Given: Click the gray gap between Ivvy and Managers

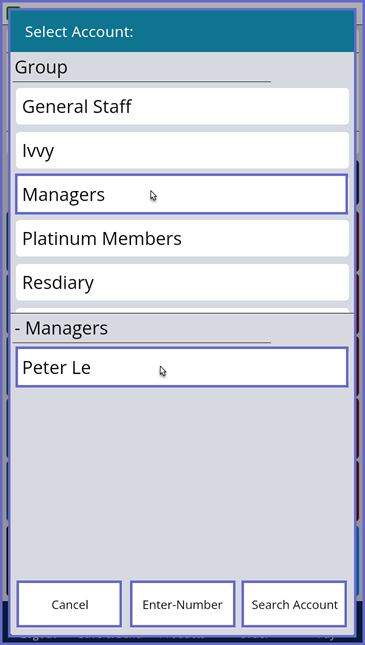Looking at the screenshot, I should 182,172.
